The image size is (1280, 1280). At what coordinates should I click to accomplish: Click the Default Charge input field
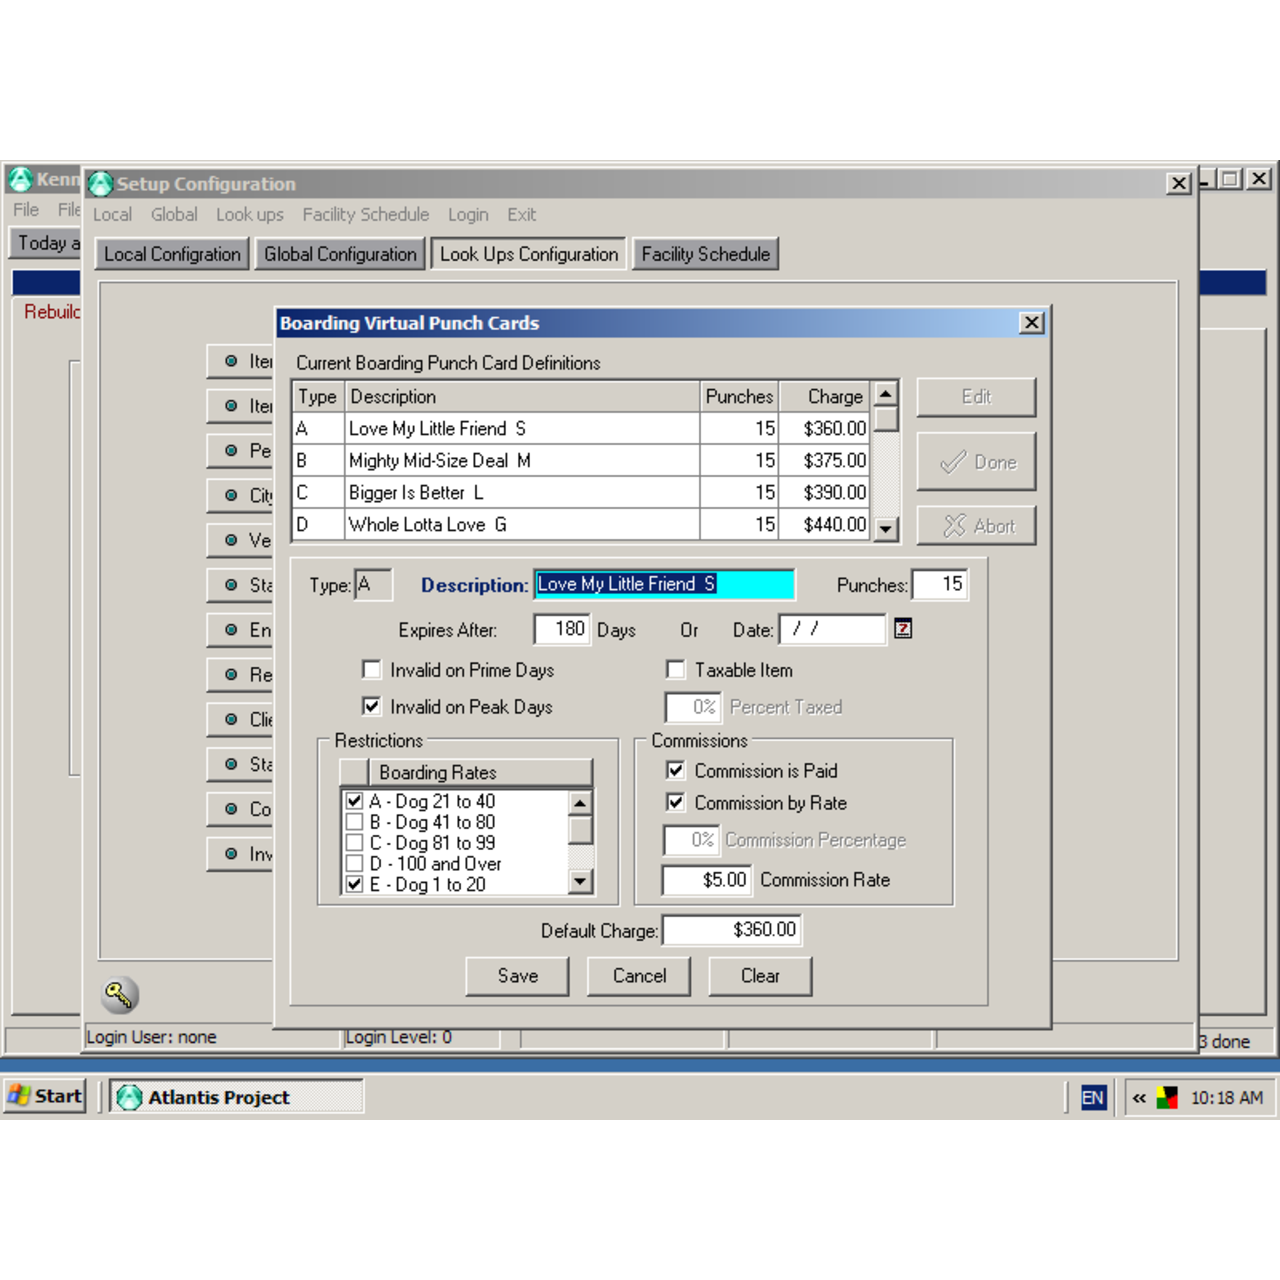point(731,930)
